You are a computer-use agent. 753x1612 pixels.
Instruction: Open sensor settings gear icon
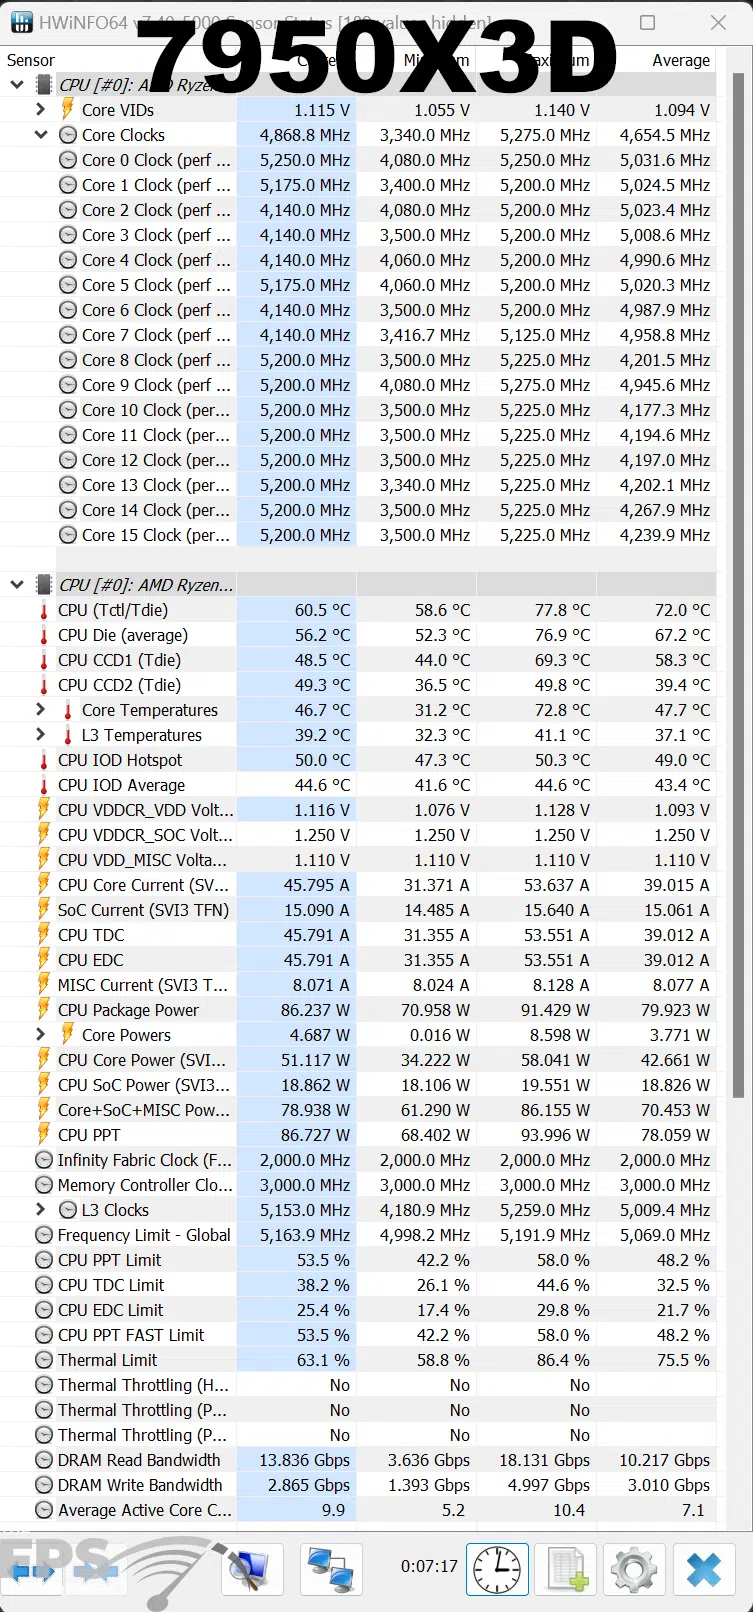click(x=634, y=1568)
